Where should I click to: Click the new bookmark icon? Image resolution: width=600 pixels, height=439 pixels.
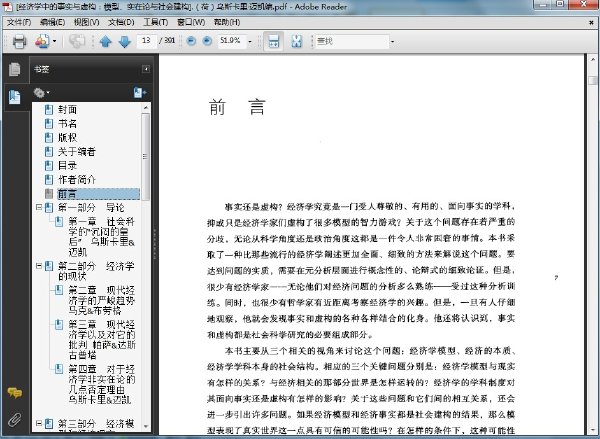coord(140,93)
